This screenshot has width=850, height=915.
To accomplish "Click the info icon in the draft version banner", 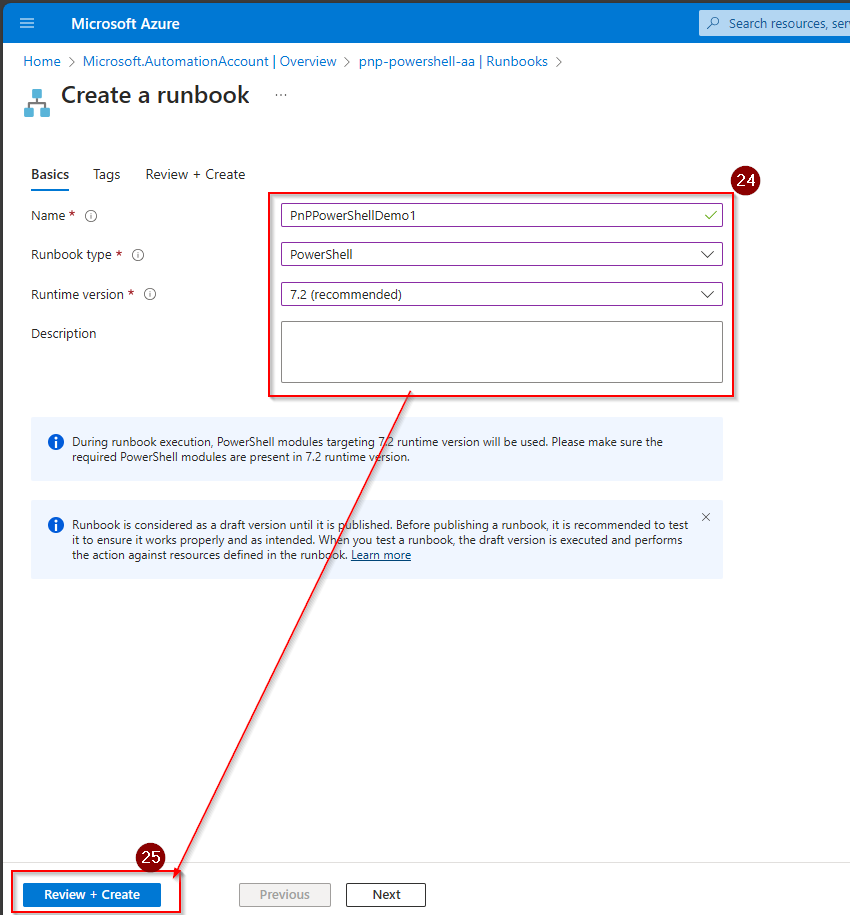I will (x=56, y=525).
